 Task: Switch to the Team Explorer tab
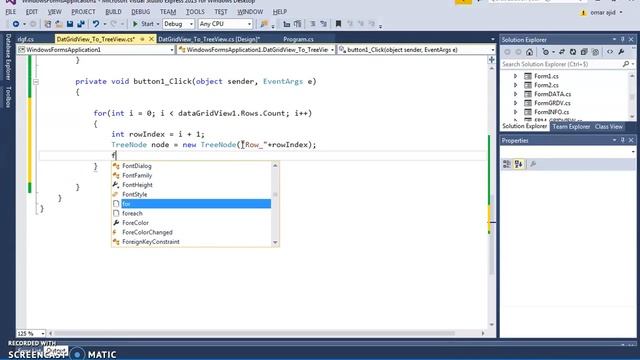click(x=571, y=127)
